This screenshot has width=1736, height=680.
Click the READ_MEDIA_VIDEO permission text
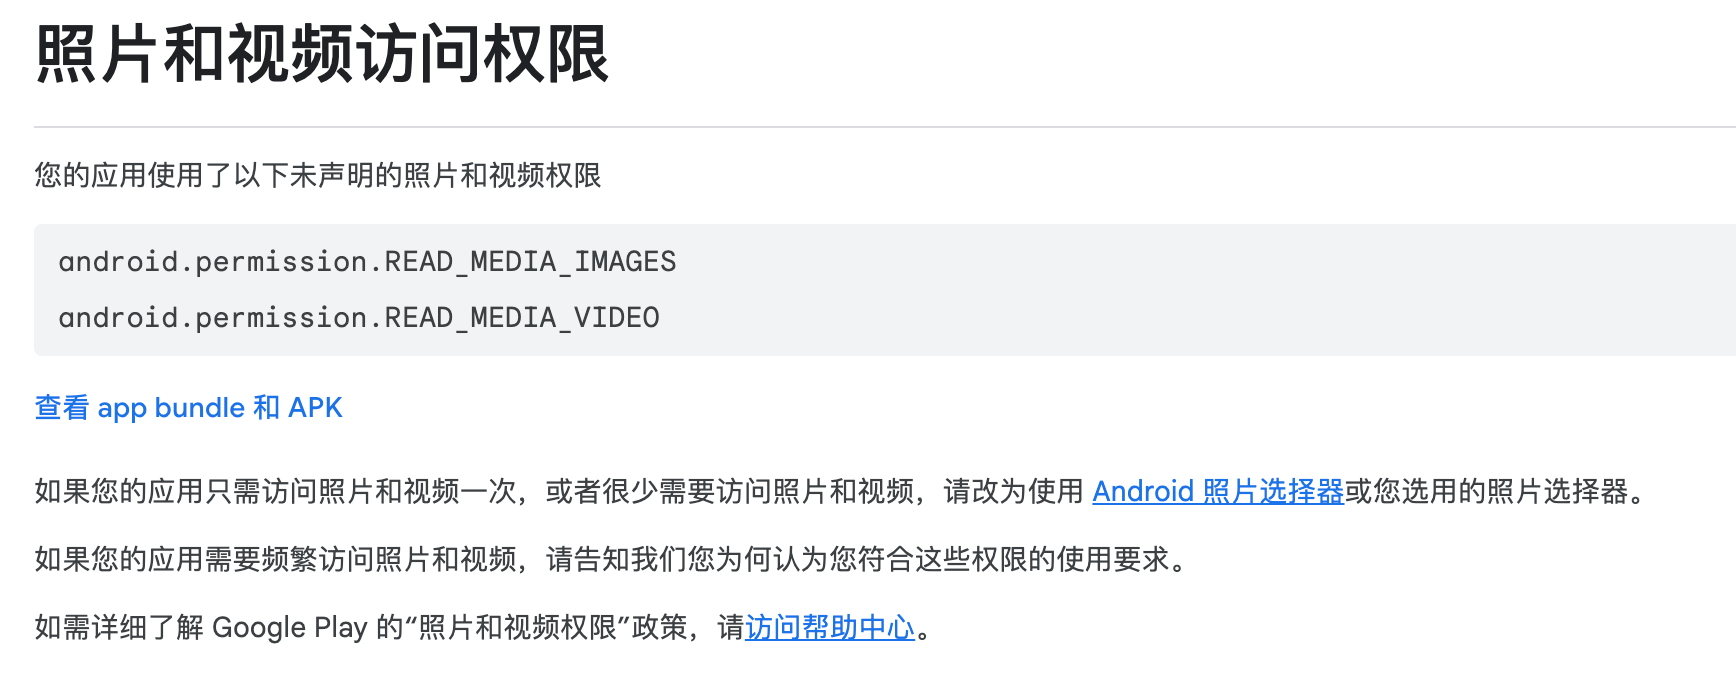tap(522, 318)
